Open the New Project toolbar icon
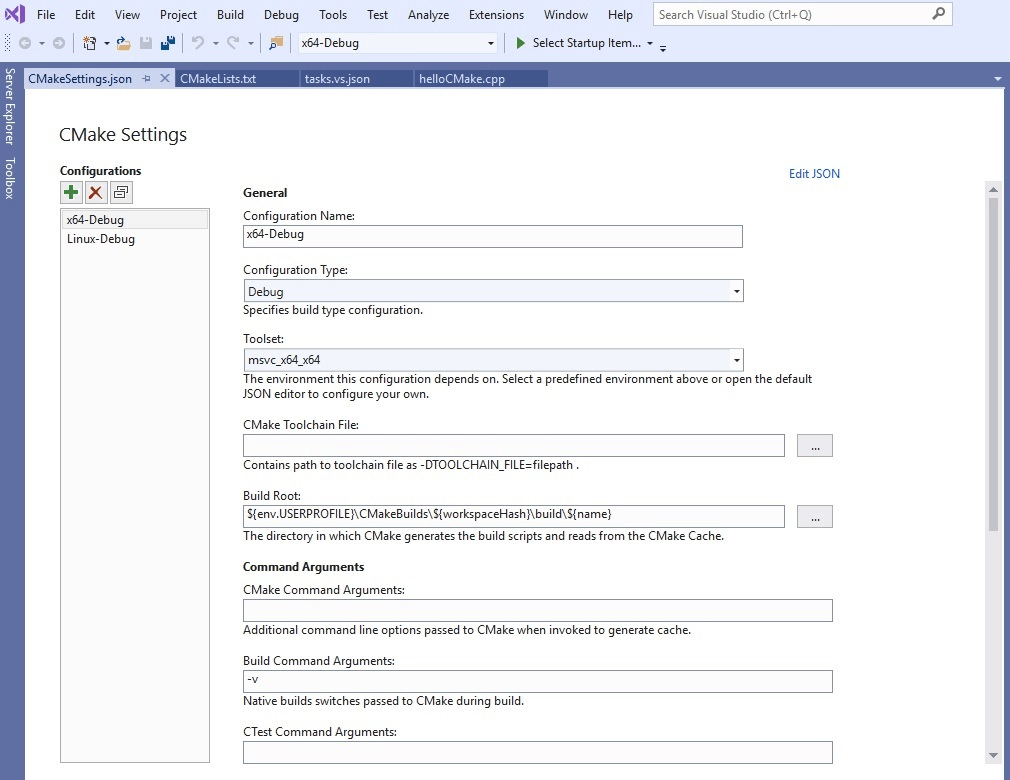The width and height of the screenshot is (1010, 780). 89,42
